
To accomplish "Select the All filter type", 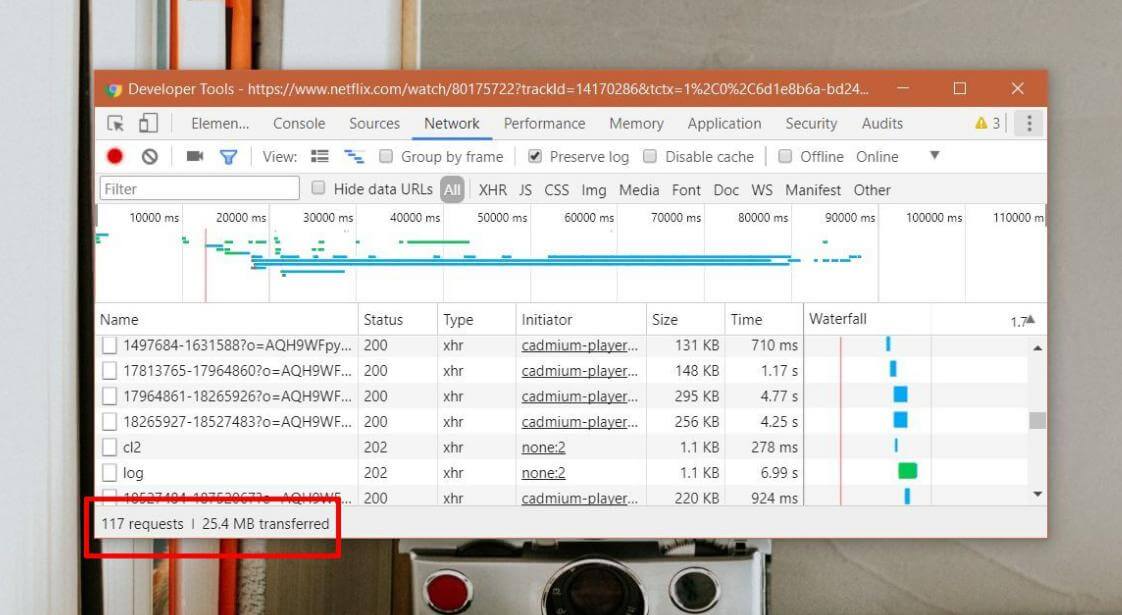I will pos(452,190).
